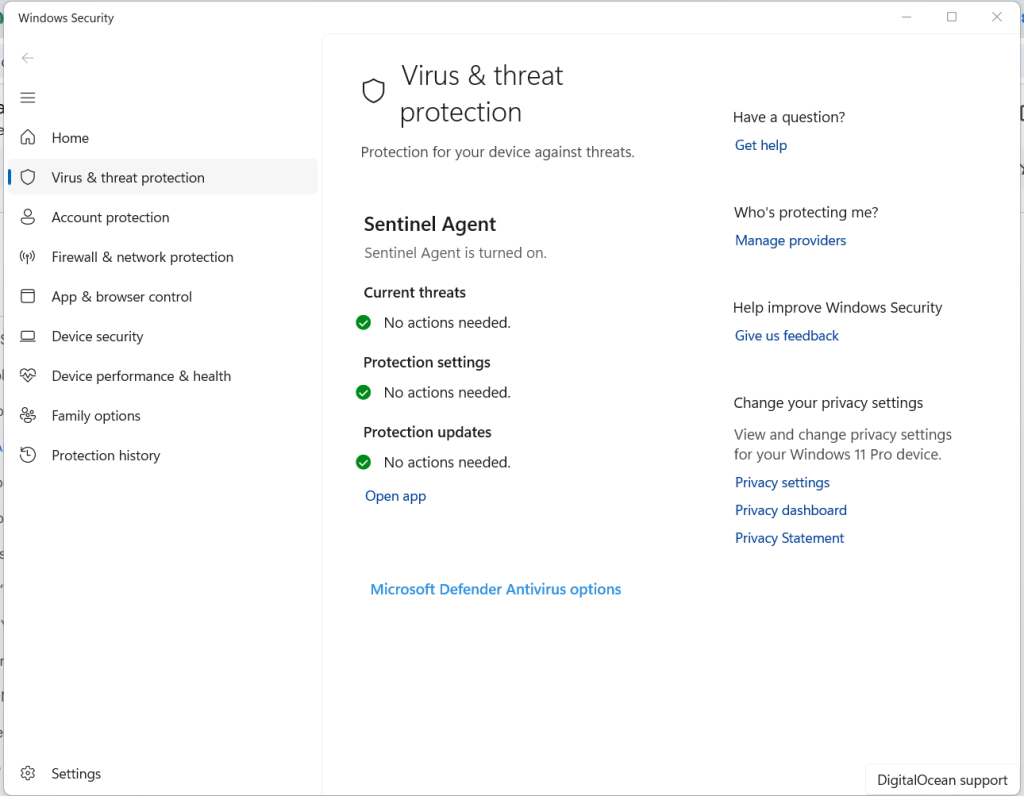Open Microsoft Defender Antivirus options
Viewport: 1024px width, 796px height.
[x=496, y=589]
